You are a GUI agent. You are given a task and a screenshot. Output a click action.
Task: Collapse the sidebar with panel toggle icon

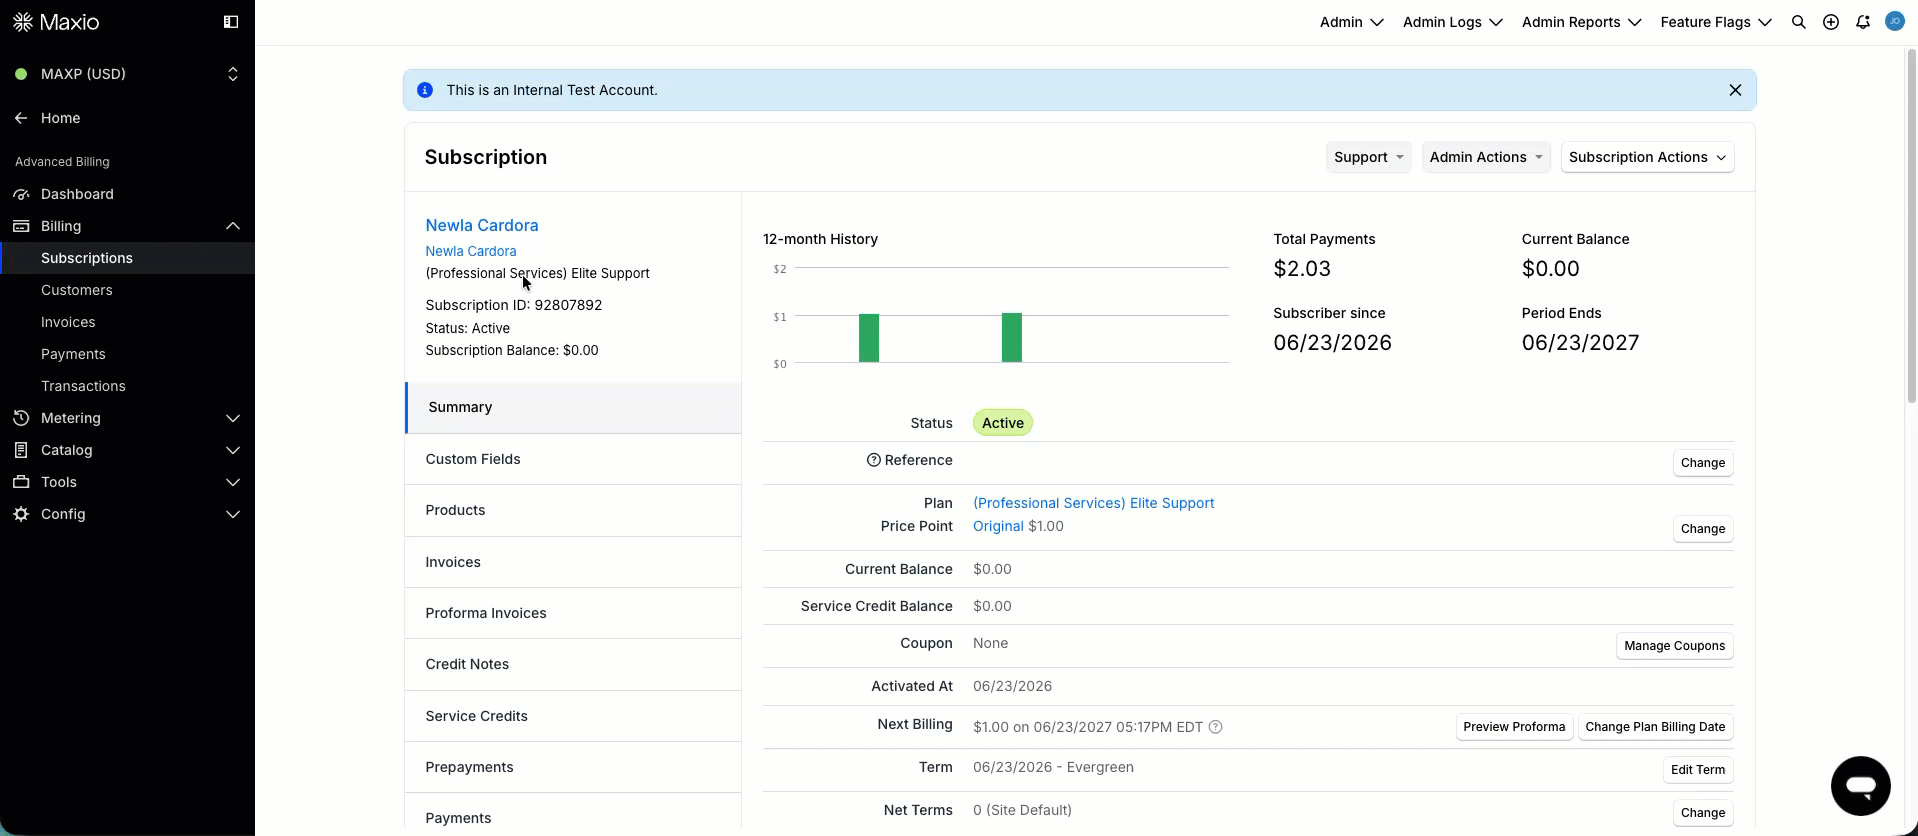point(231,22)
